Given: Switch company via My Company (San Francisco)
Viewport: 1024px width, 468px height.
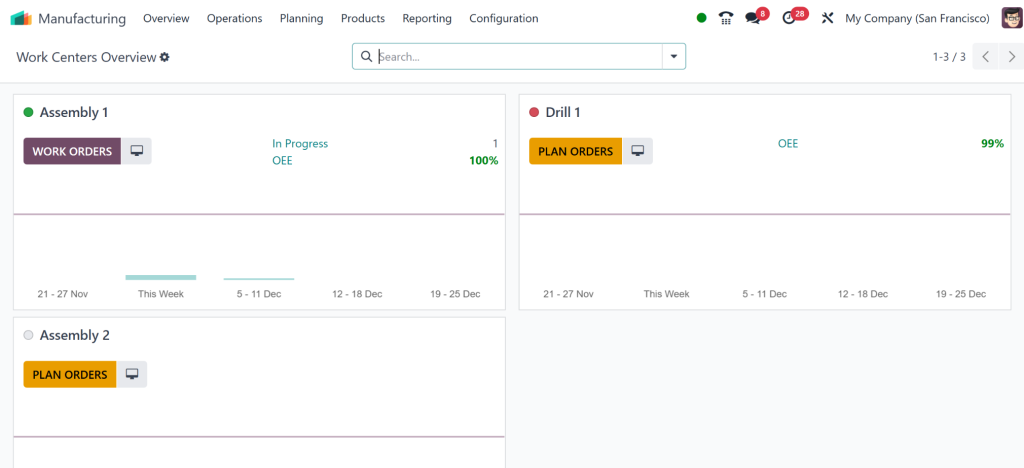Looking at the screenshot, I should pyautogui.click(x=918, y=18).
